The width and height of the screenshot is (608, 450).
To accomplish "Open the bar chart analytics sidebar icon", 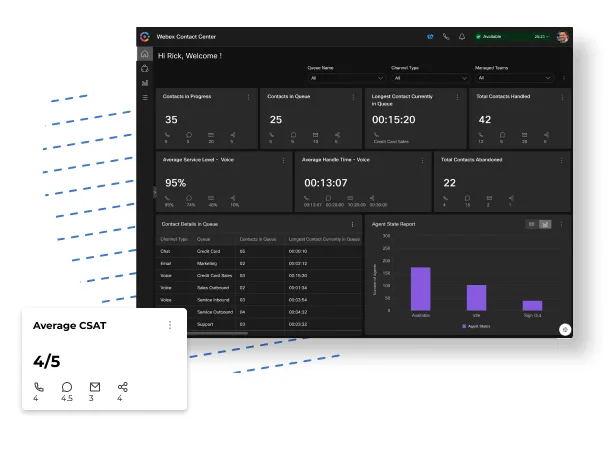I will click(145, 83).
